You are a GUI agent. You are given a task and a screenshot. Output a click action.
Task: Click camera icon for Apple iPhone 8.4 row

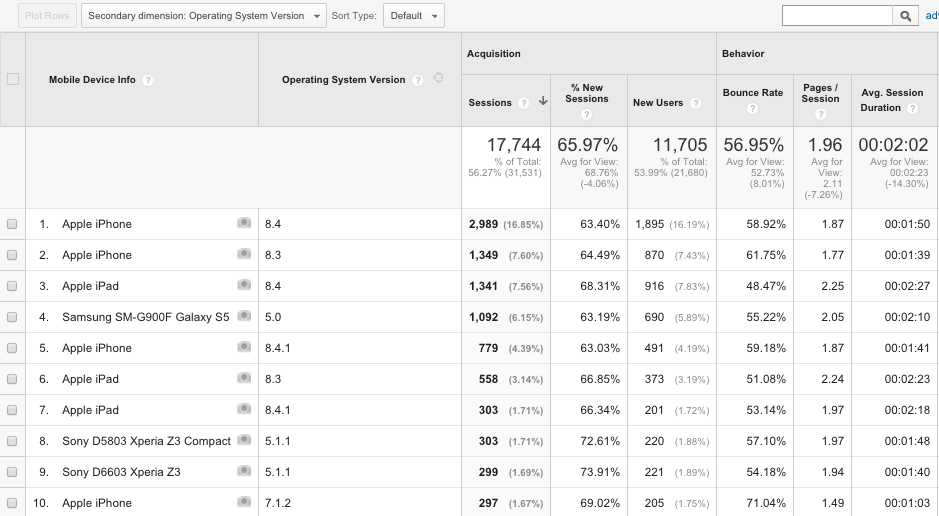point(244,223)
